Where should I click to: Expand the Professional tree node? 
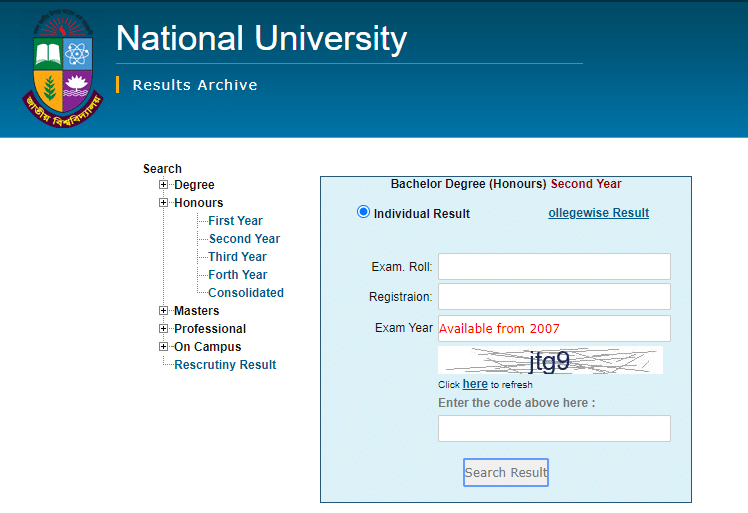coord(164,329)
